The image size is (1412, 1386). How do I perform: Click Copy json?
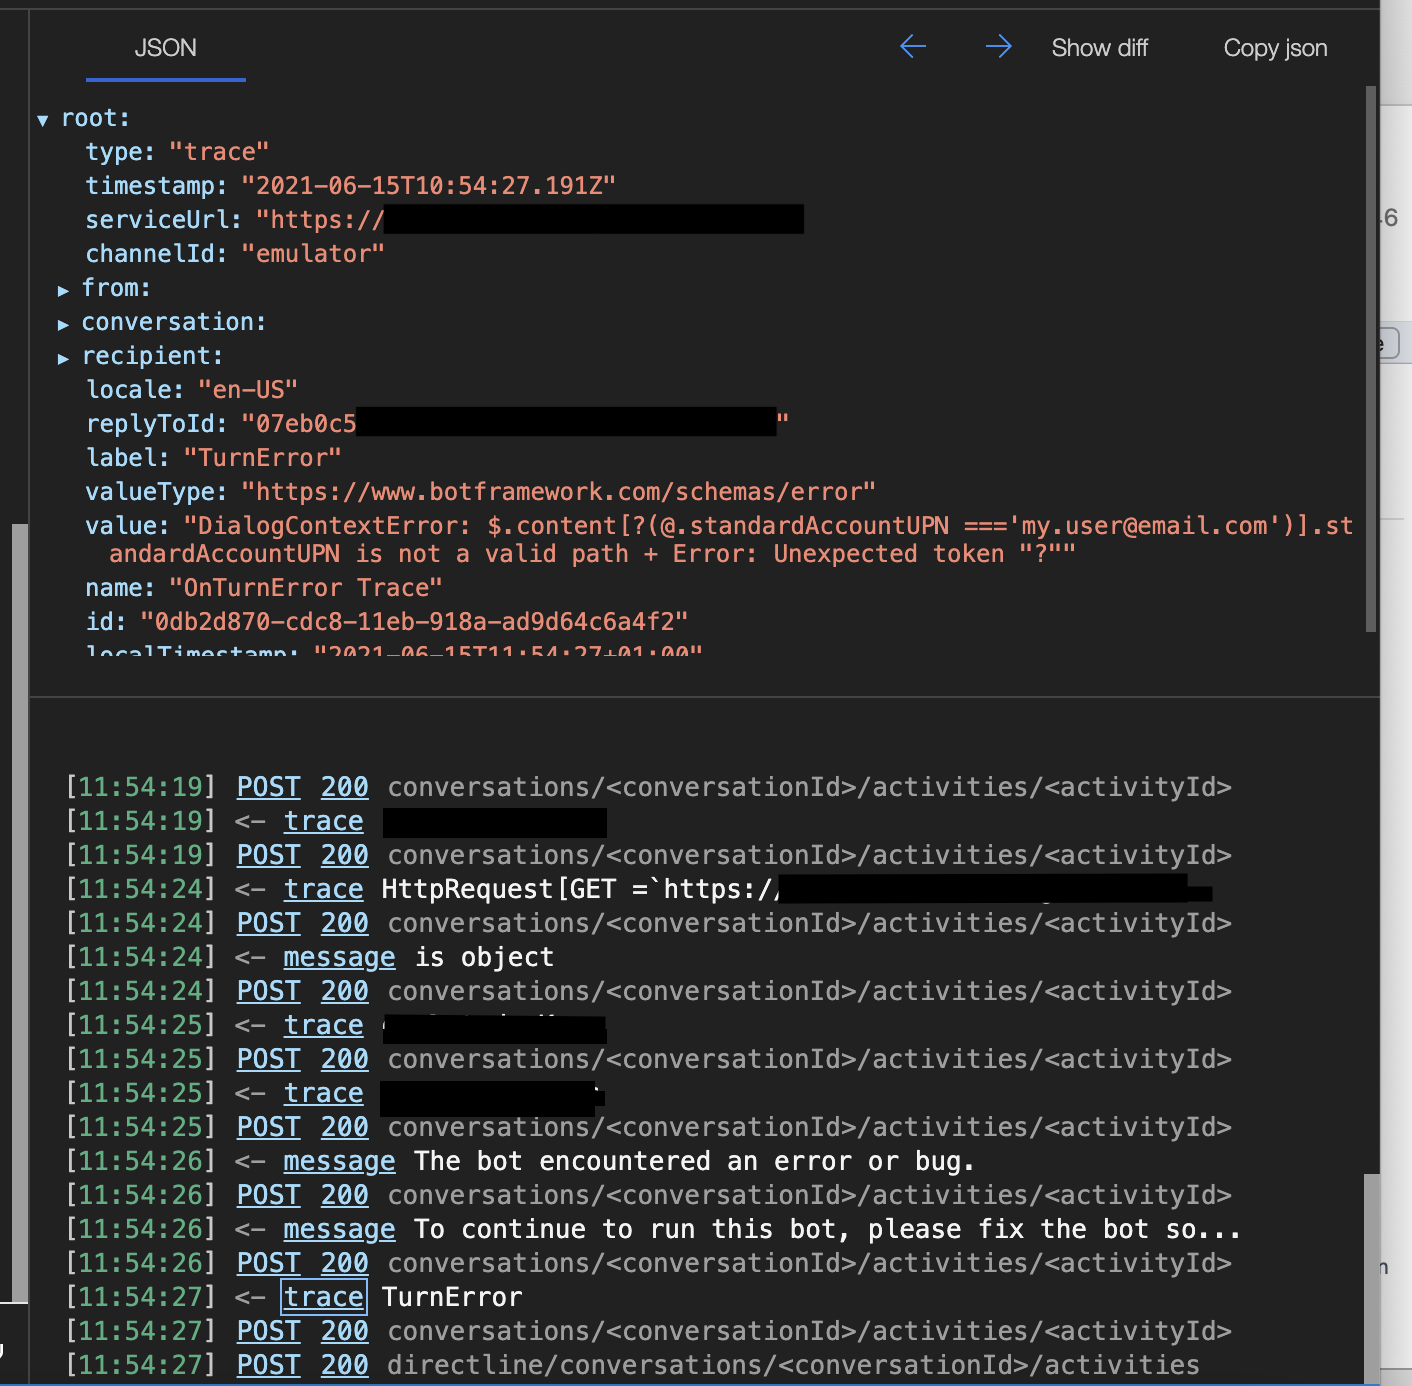(x=1274, y=47)
